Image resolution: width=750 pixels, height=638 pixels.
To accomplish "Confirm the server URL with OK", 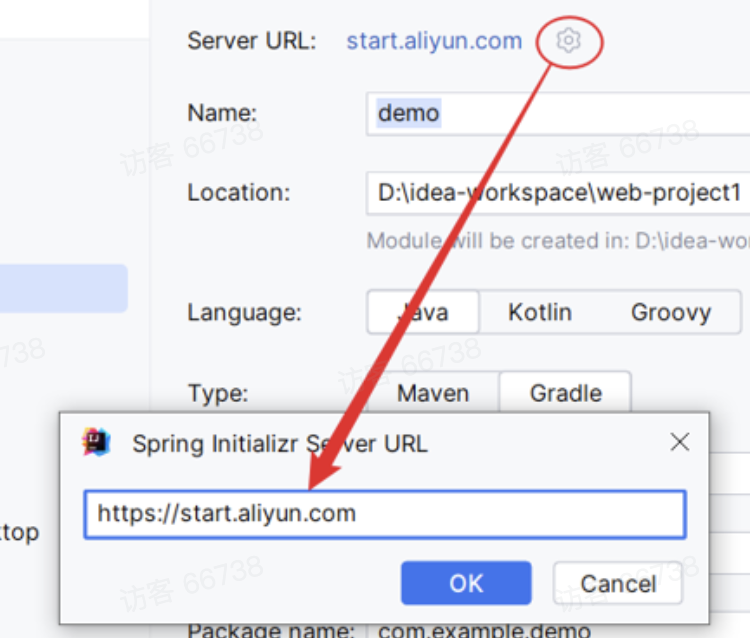I will coord(466,583).
